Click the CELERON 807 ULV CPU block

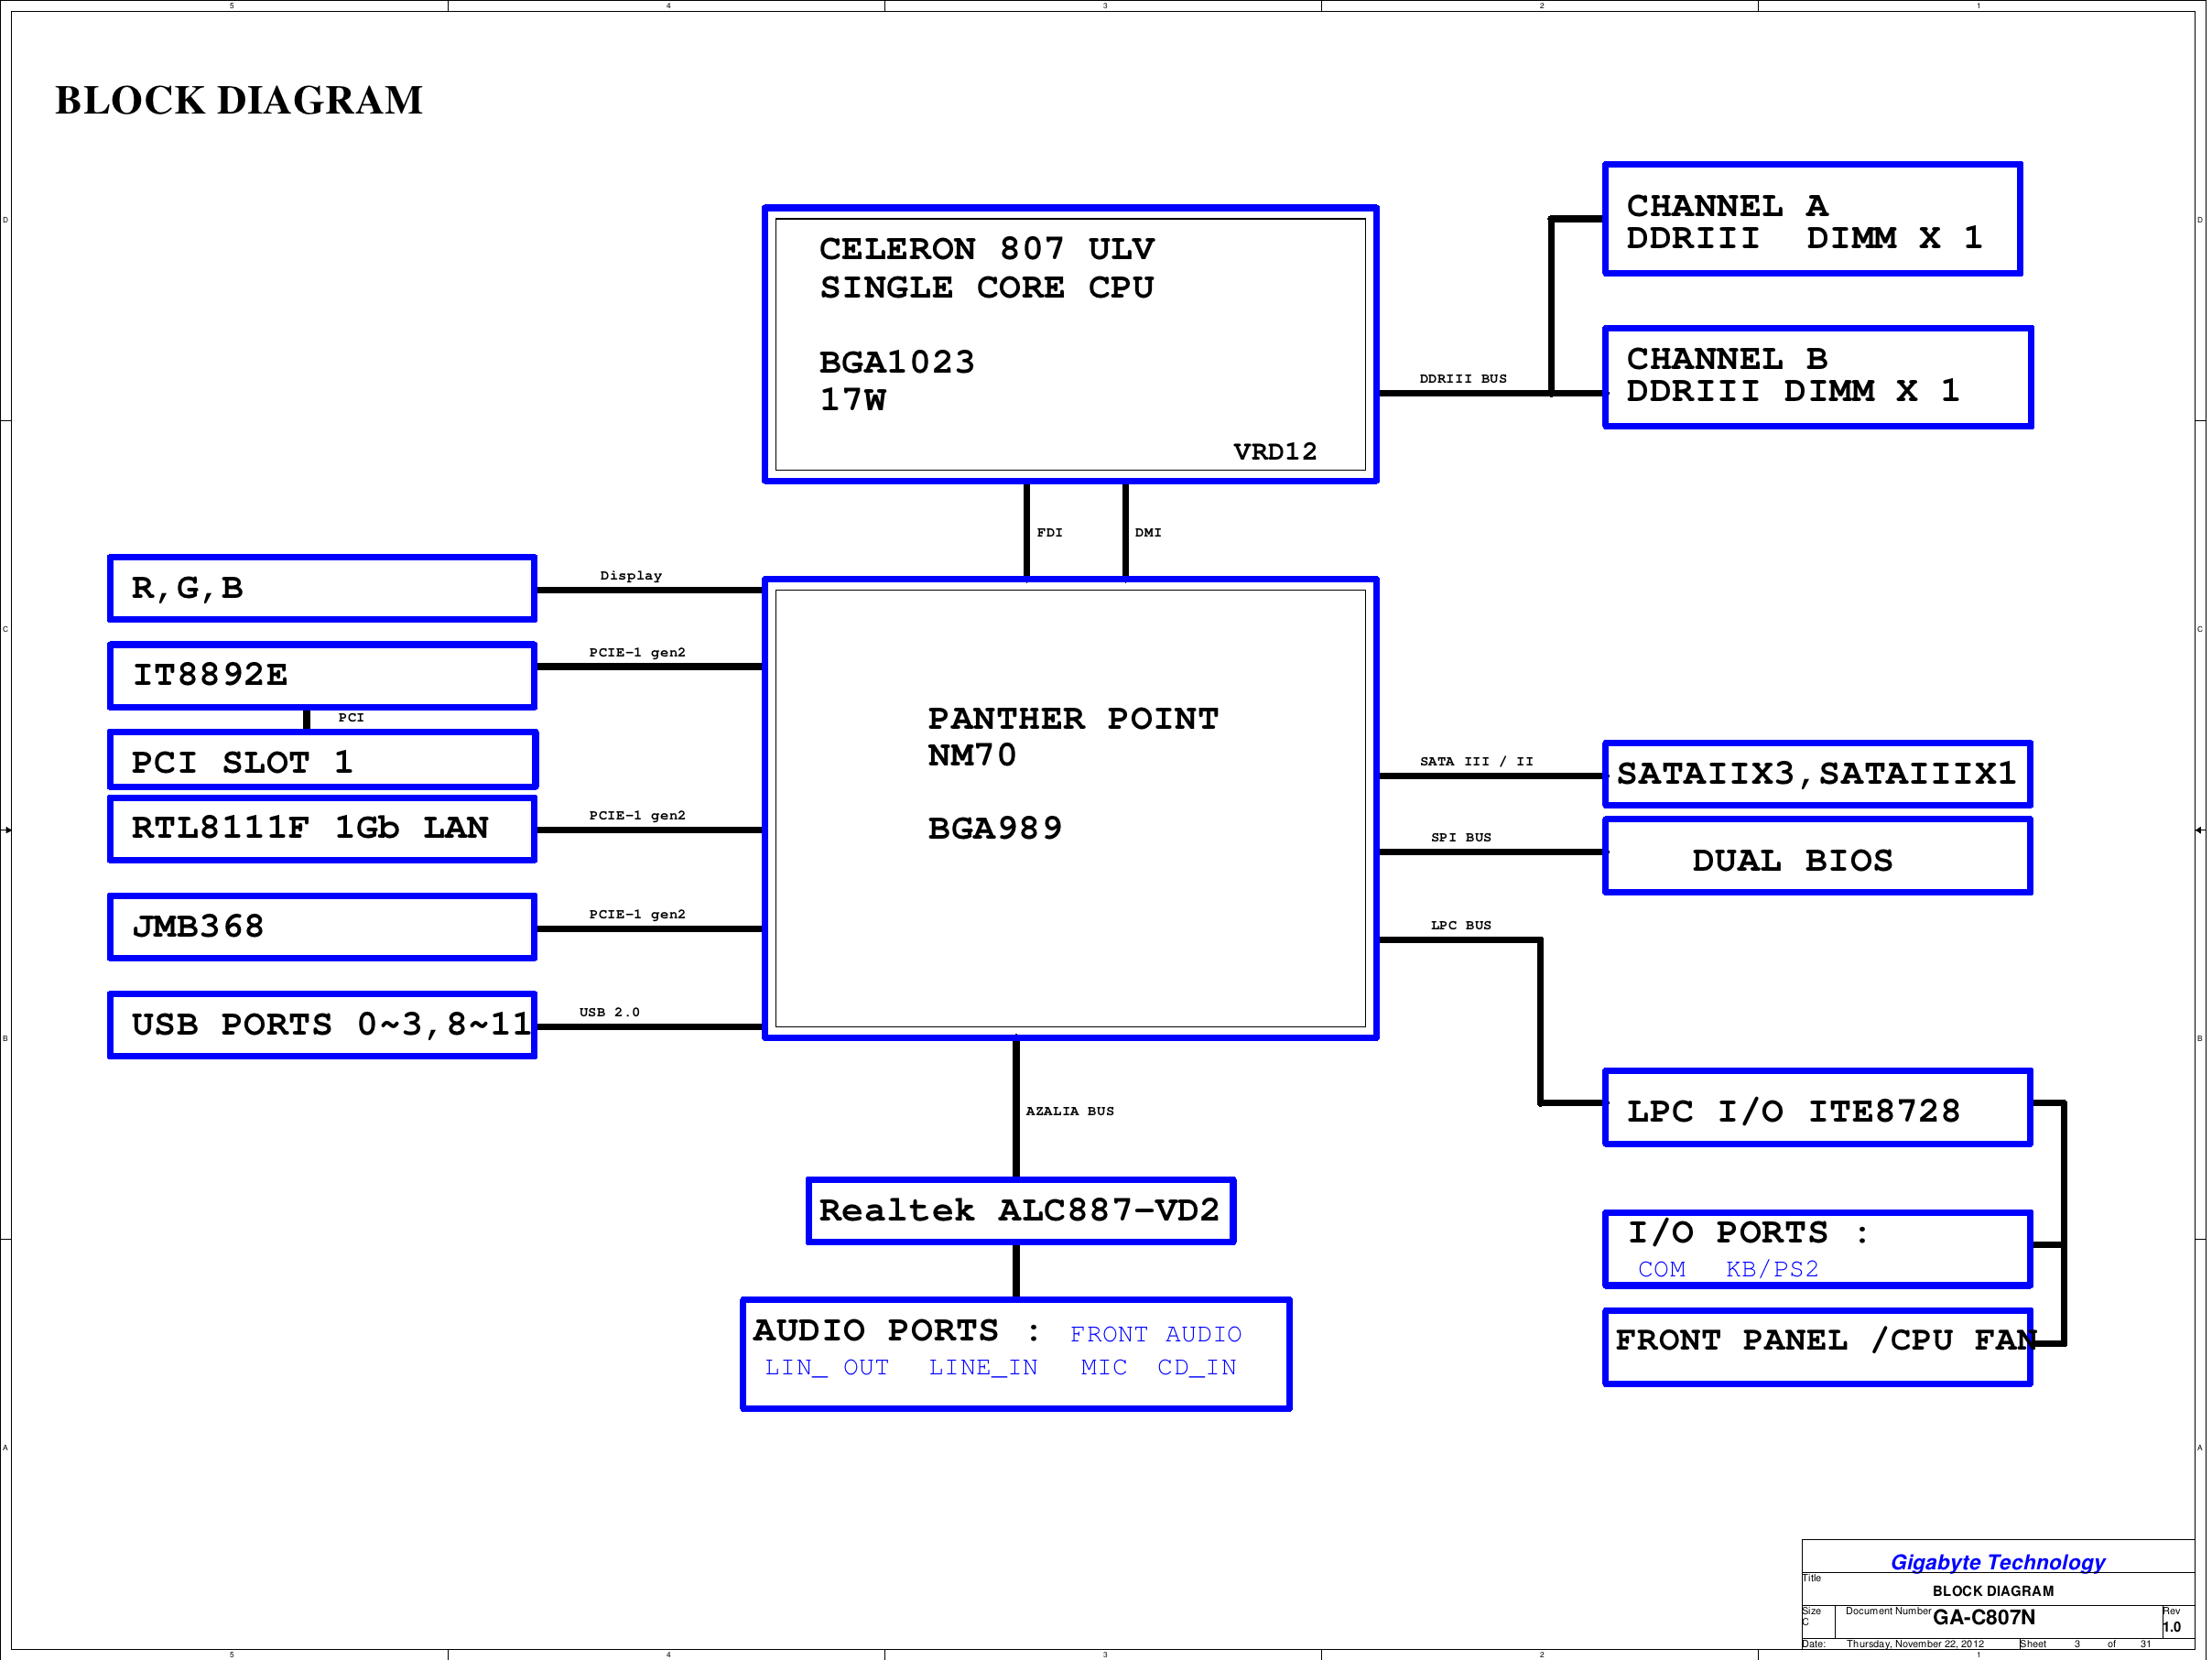1070,344
